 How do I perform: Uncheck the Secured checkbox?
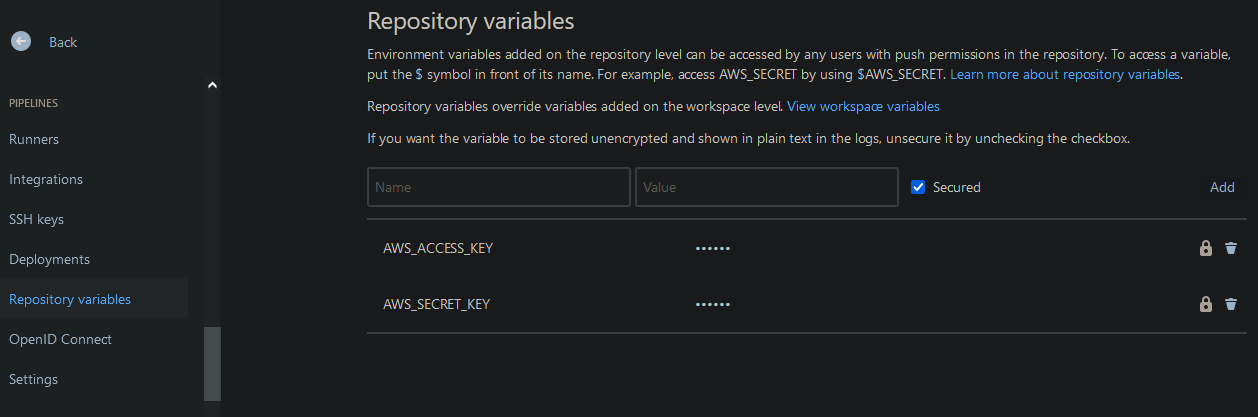[919, 187]
